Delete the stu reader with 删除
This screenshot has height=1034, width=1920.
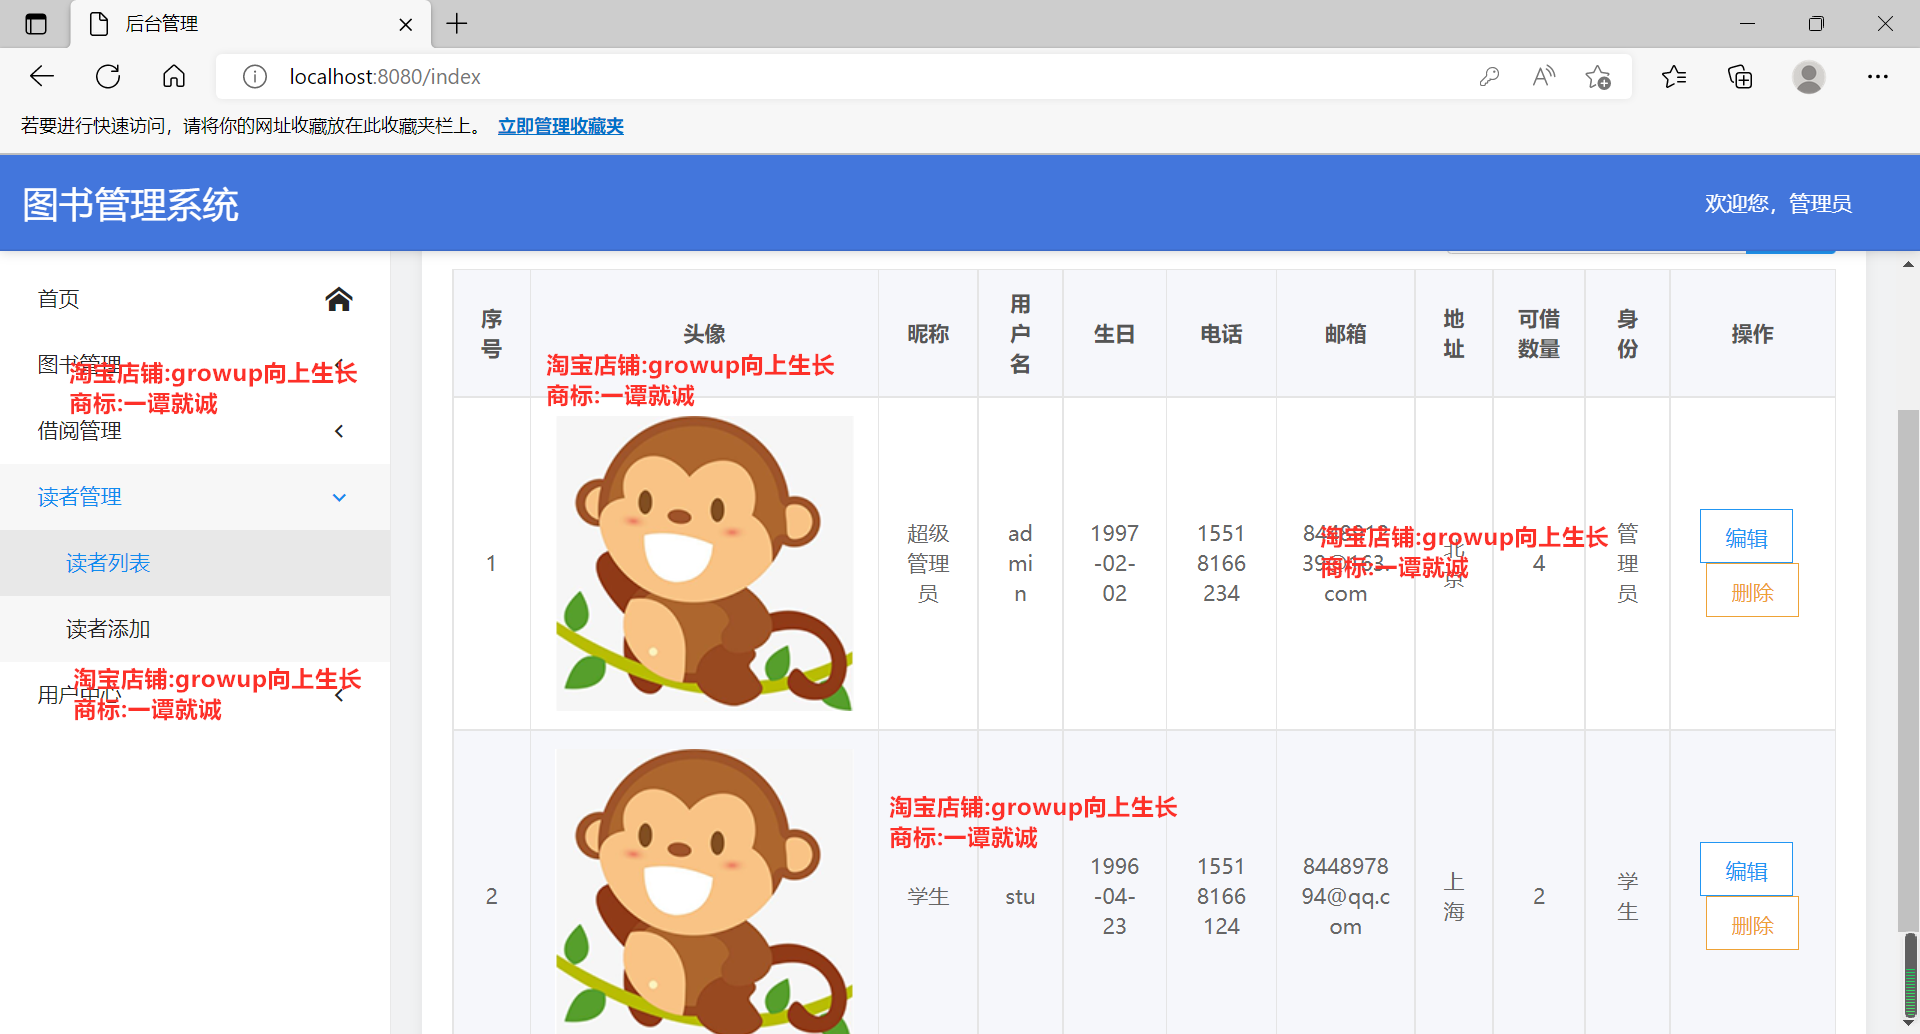coord(1752,924)
